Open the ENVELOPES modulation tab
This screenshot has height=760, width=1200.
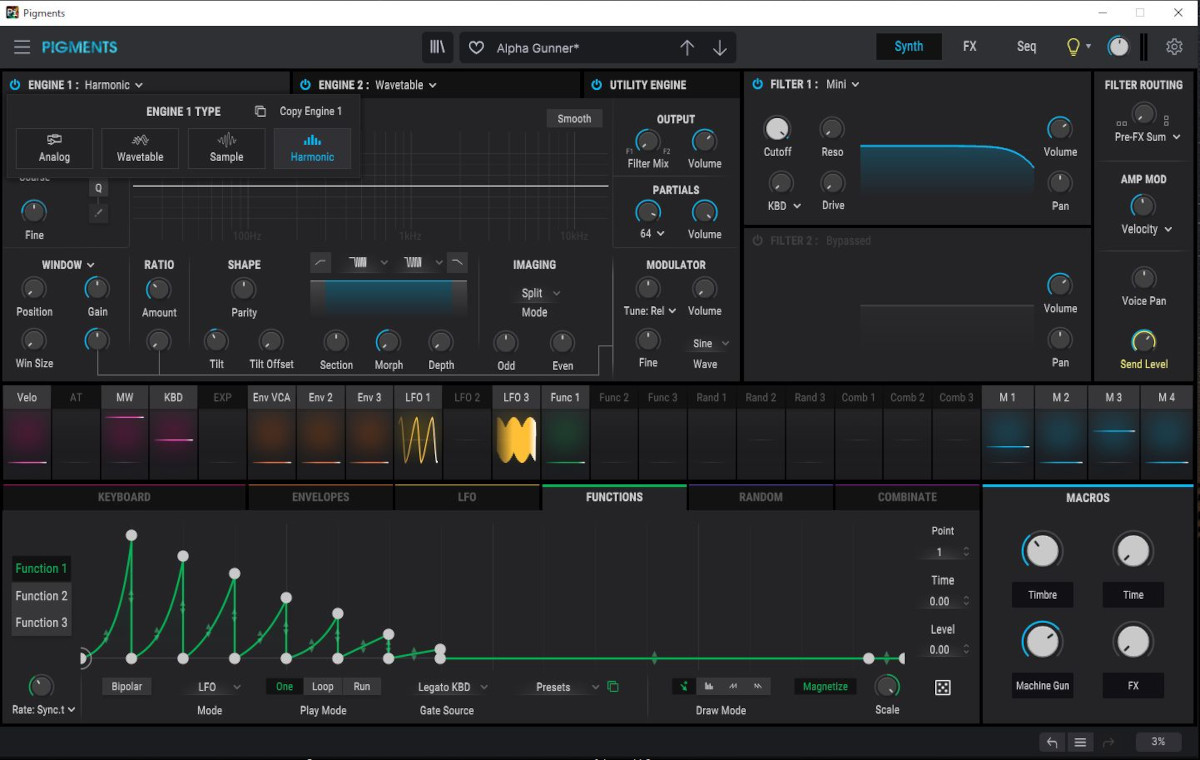pos(321,497)
